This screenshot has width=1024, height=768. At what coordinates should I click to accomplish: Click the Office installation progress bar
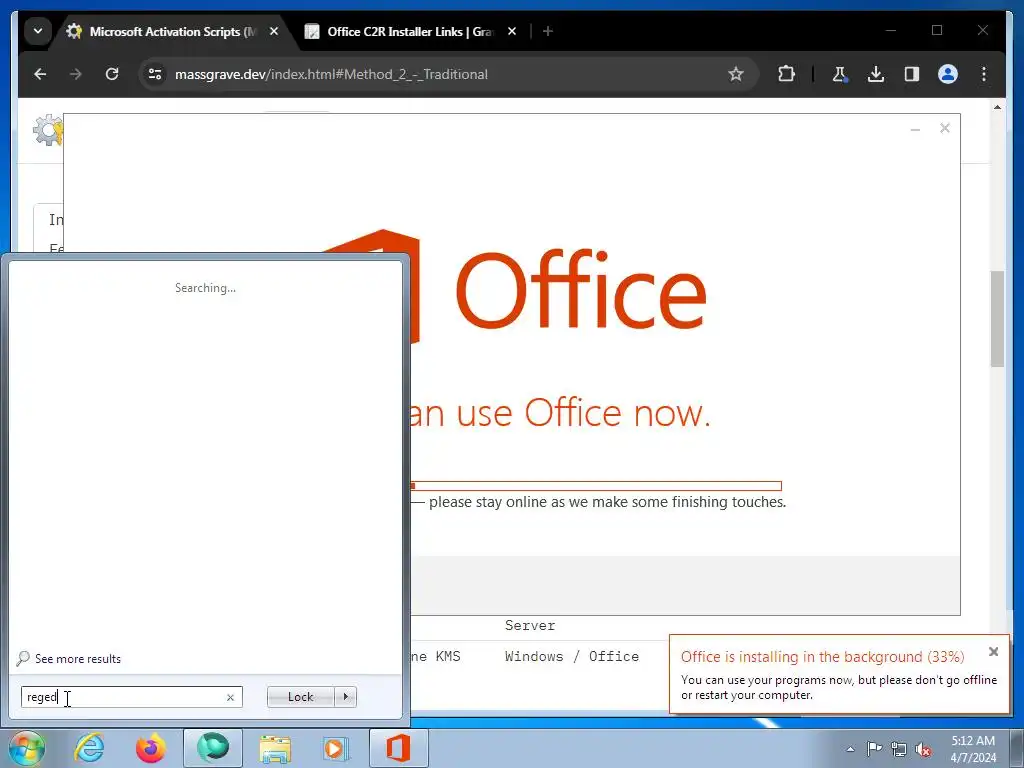pos(596,486)
